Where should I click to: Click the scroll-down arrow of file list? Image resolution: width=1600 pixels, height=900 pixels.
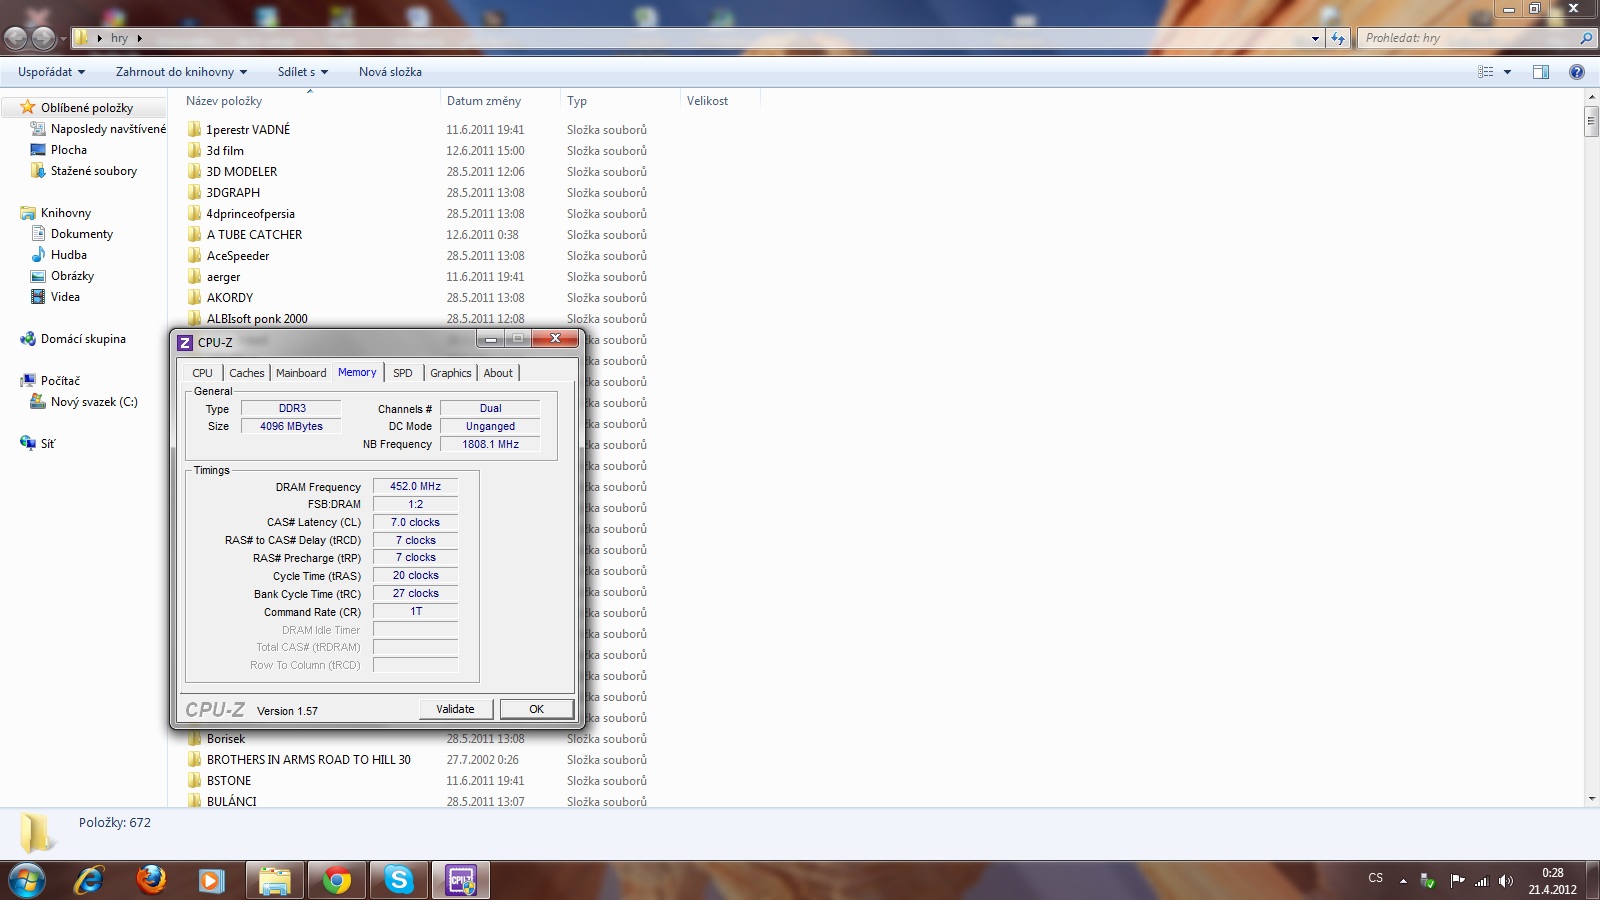pyautogui.click(x=1590, y=799)
